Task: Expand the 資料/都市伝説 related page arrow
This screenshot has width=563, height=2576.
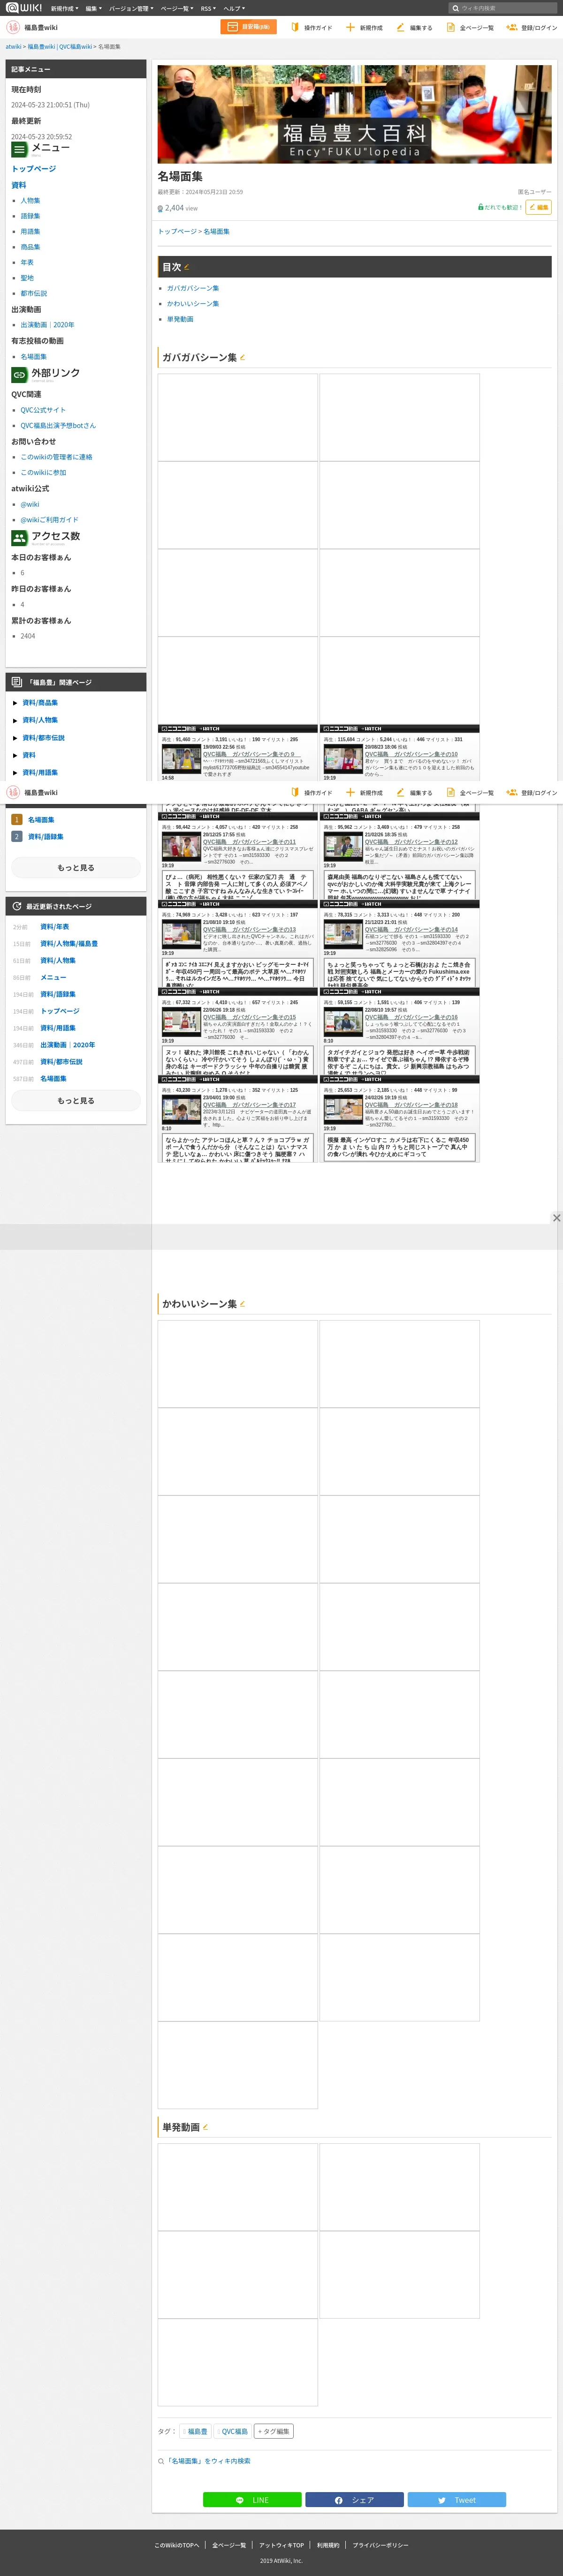Action: coord(15,738)
